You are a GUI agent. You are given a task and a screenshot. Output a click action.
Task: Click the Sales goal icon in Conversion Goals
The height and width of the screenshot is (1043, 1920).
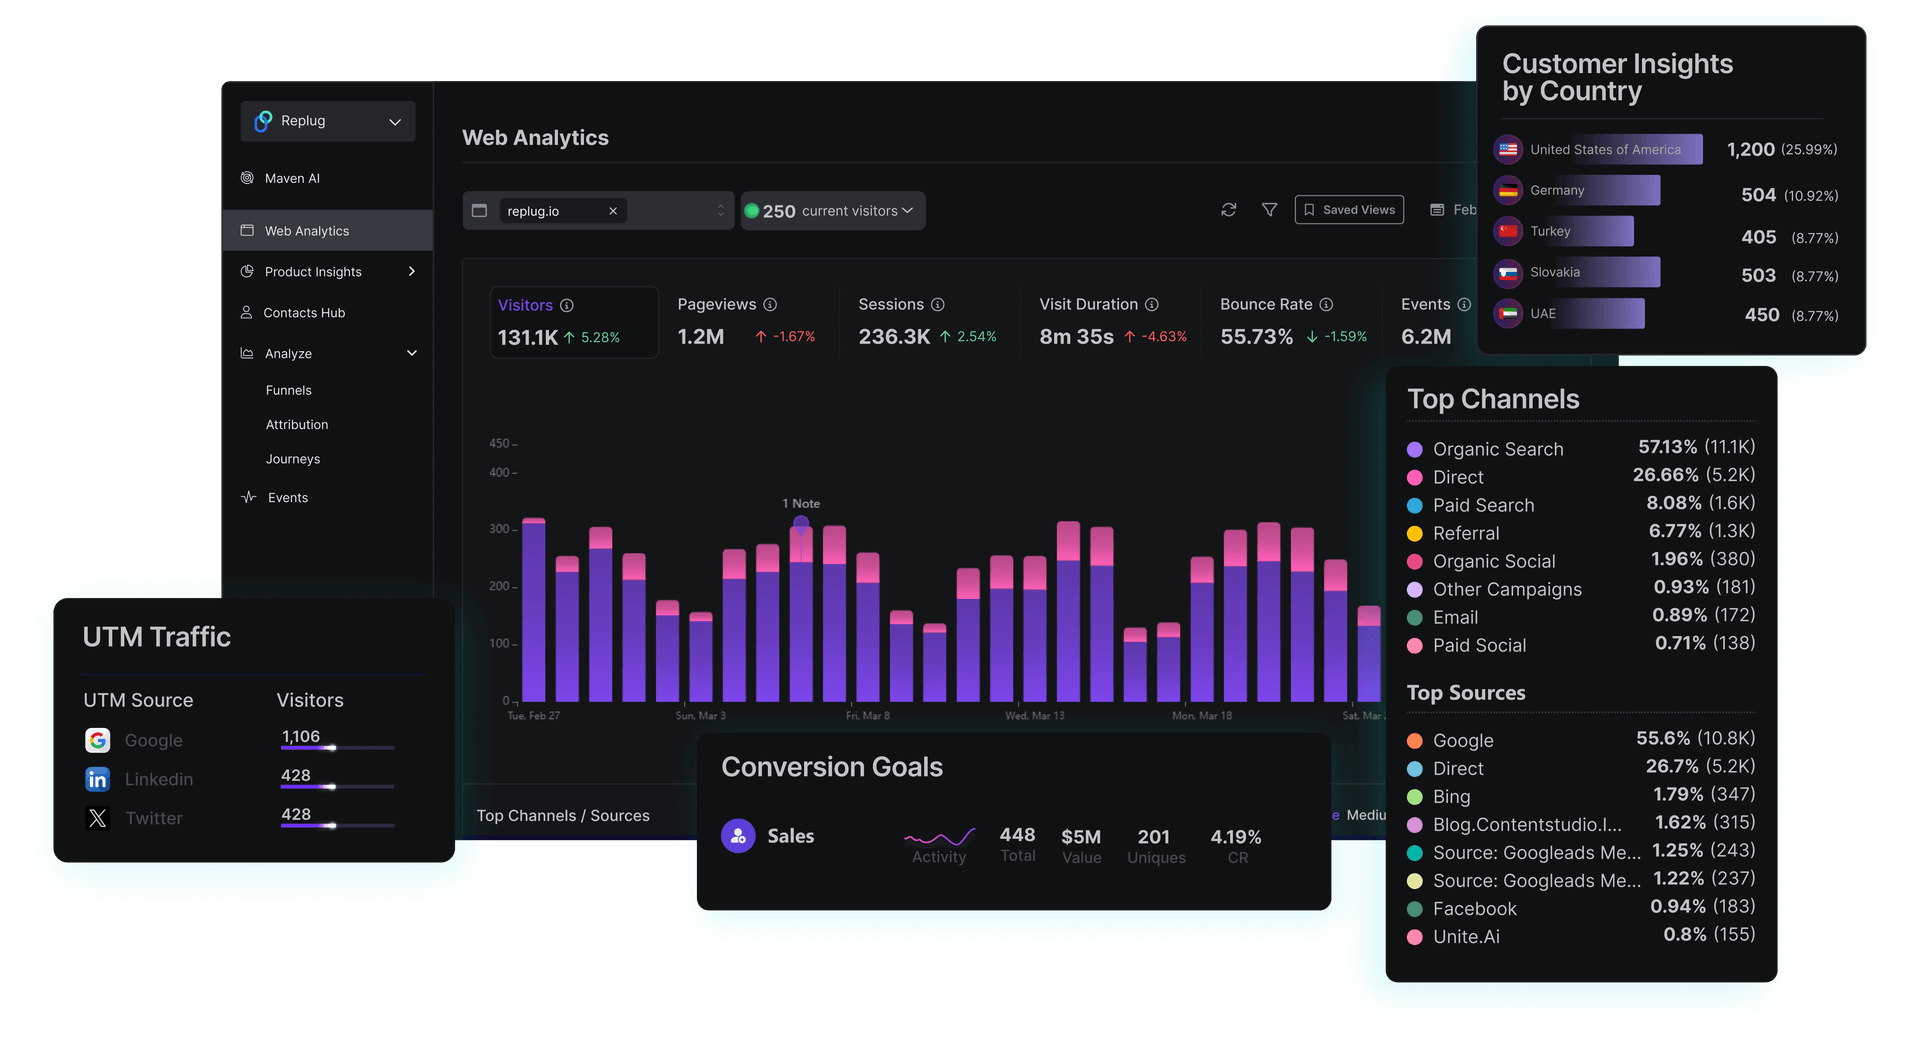tap(738, 835)
